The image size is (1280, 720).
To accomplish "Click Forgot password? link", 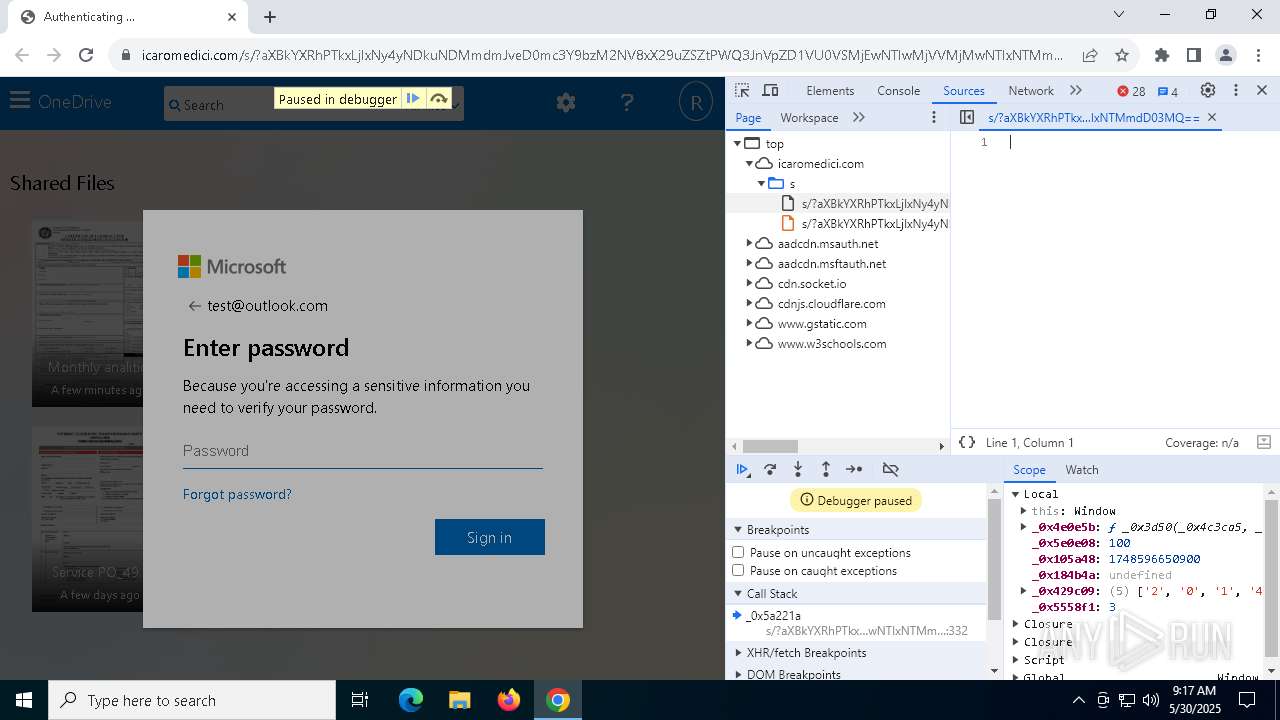I will (x=237, y=494).
